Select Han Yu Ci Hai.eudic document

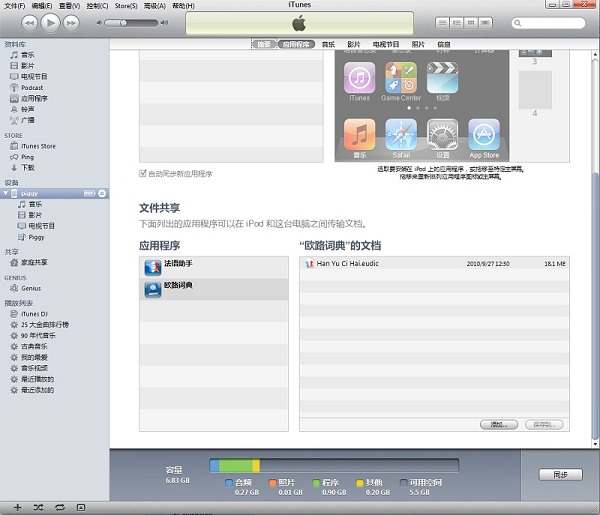(434, 263)
